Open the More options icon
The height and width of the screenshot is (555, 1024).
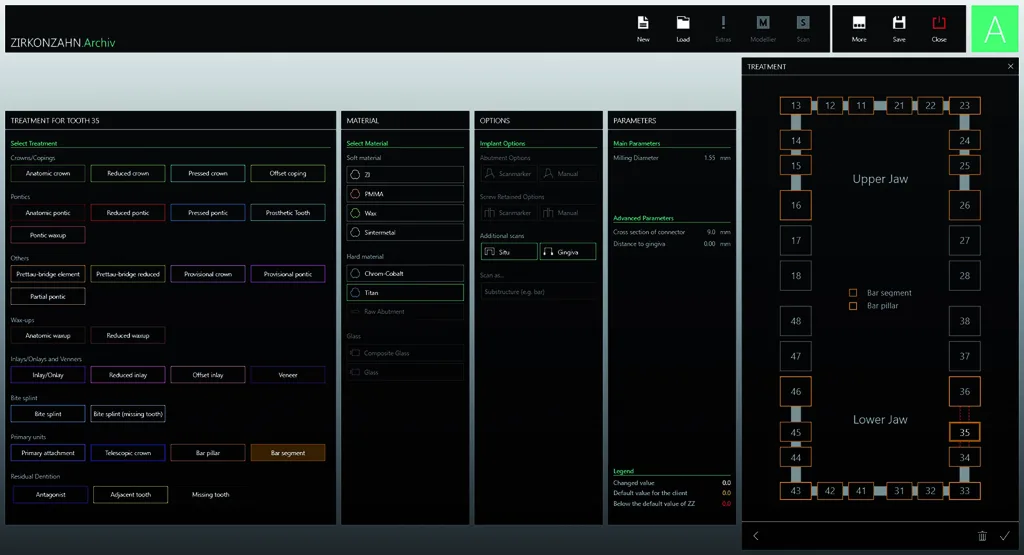click(x=859, y=24)
